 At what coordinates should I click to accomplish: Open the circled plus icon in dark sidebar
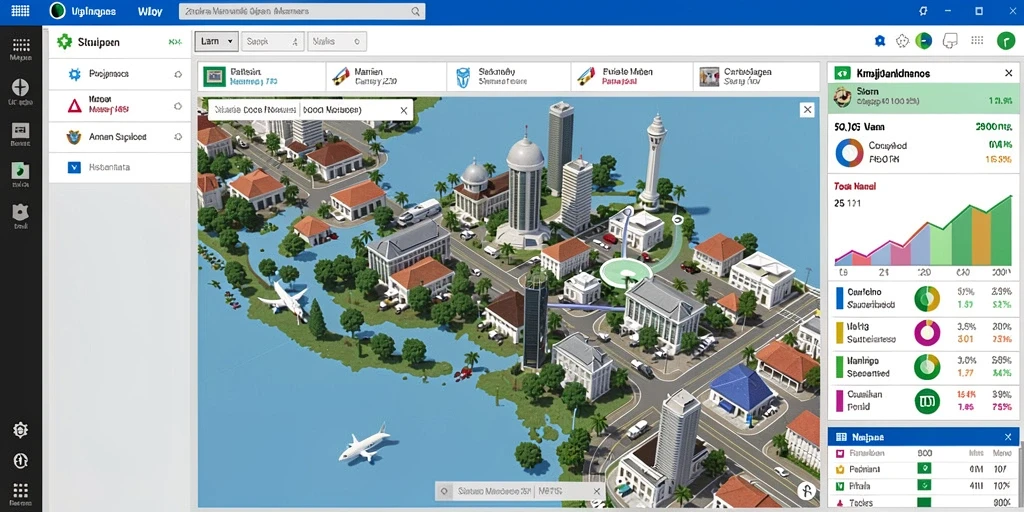pos(21,87)
